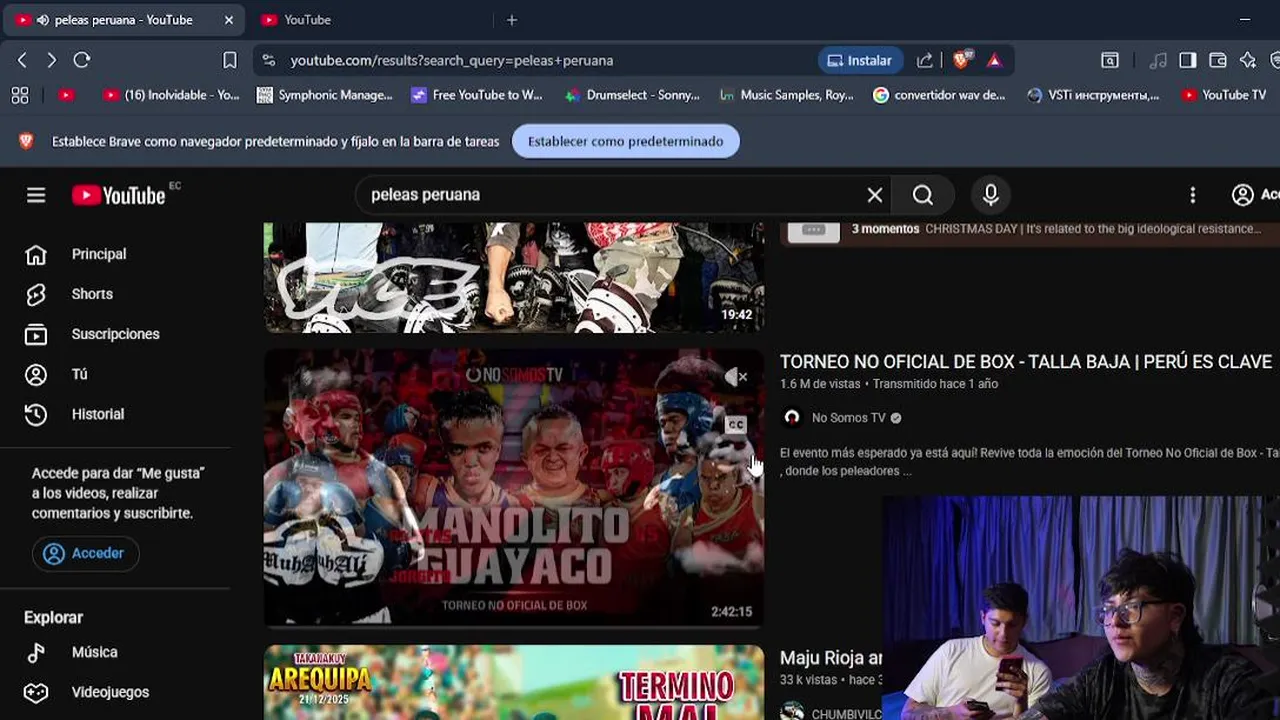Close the peleas peruana tab
The image size is (1280, 720).
(228, 20)
